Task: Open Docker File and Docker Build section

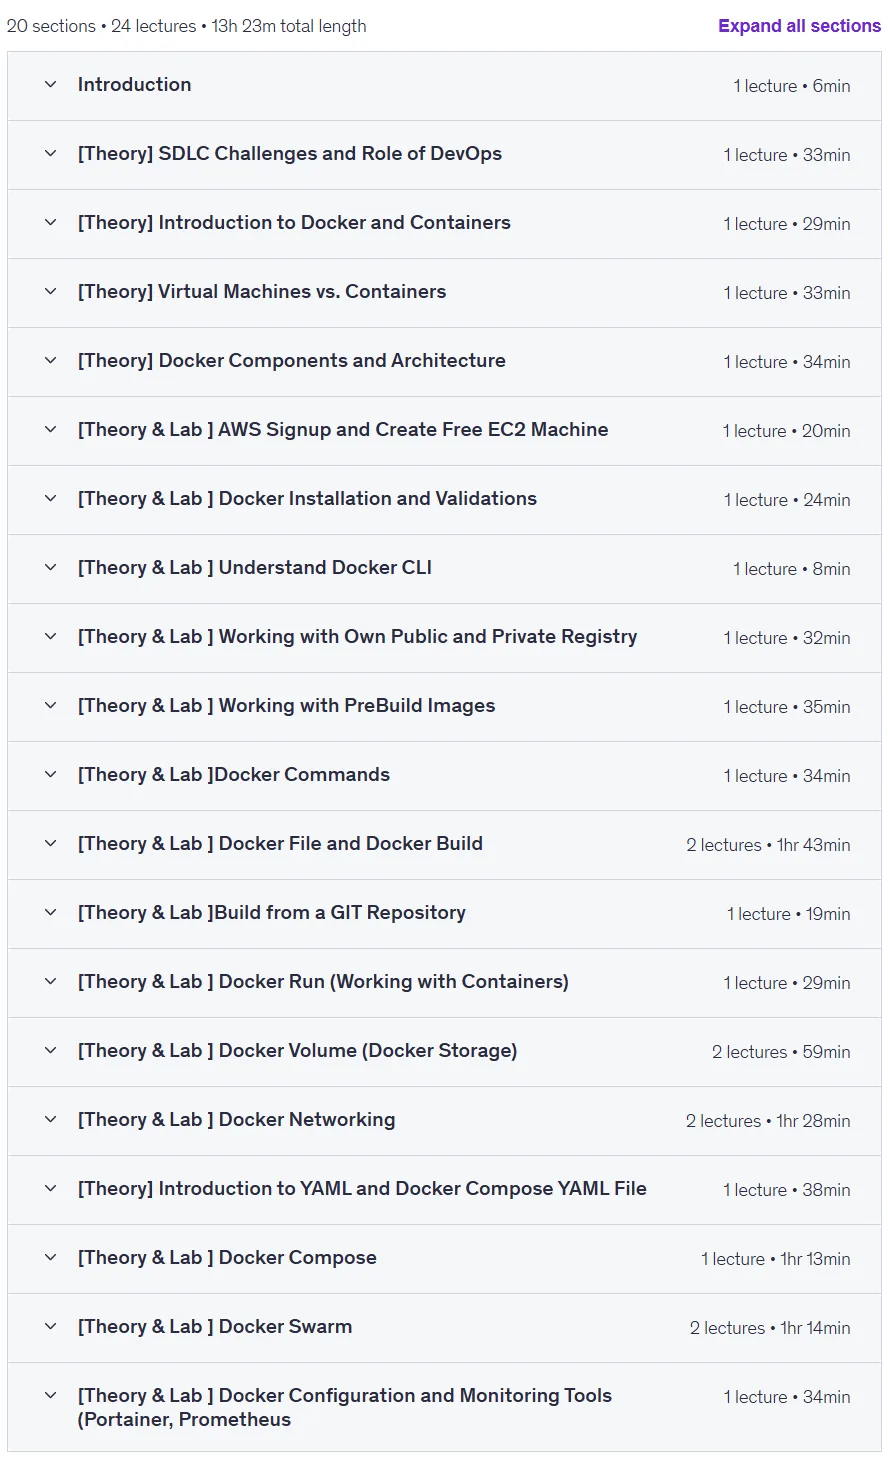Action: pos(444,845)
